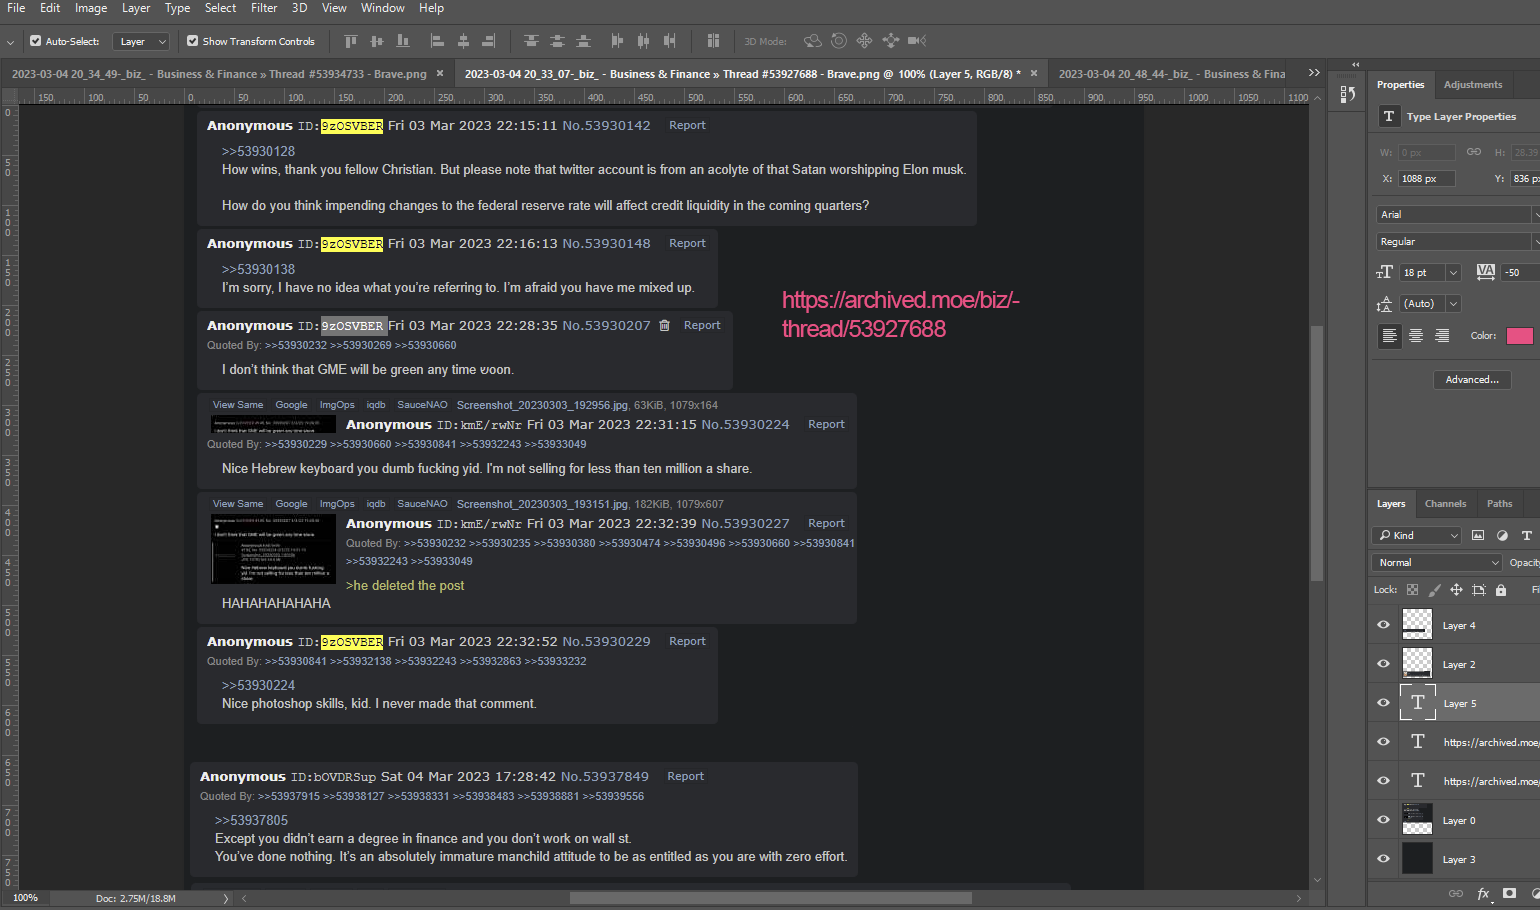Click the Advanced... button

1472,380
